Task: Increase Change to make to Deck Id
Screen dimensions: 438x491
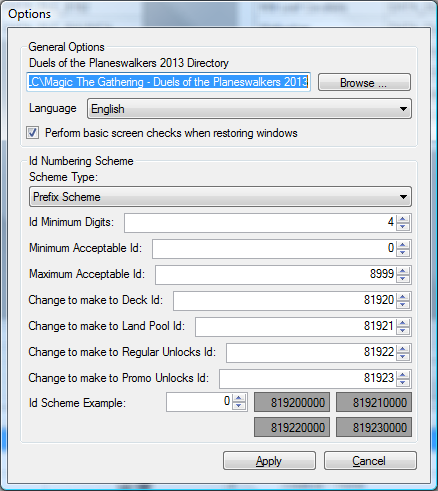Action: click(403, 297)
